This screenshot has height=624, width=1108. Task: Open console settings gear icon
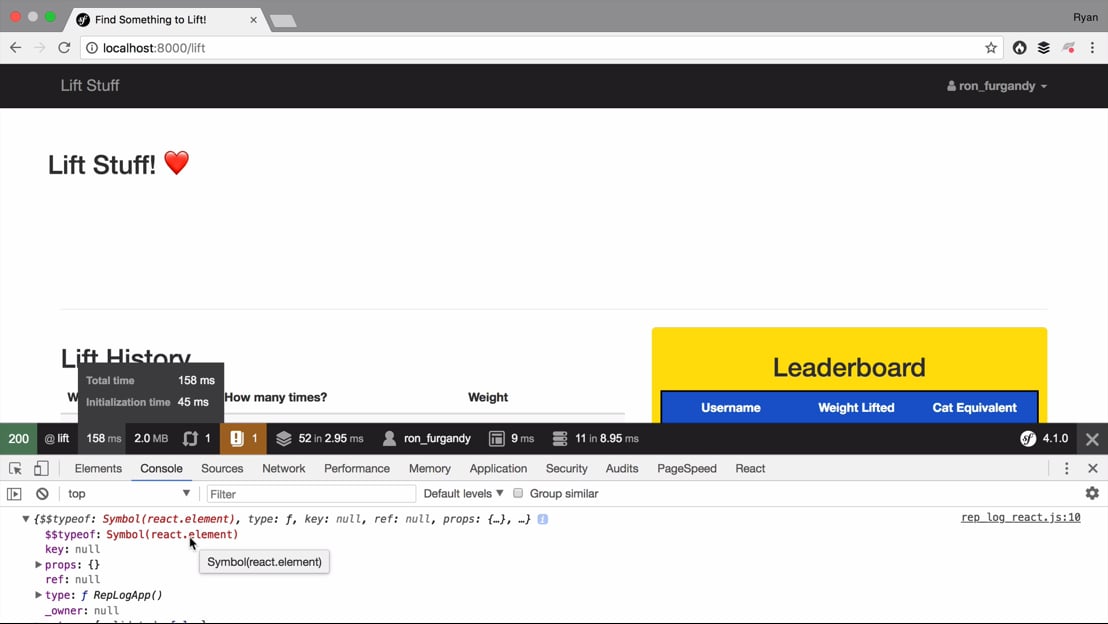coord(1092,493)
